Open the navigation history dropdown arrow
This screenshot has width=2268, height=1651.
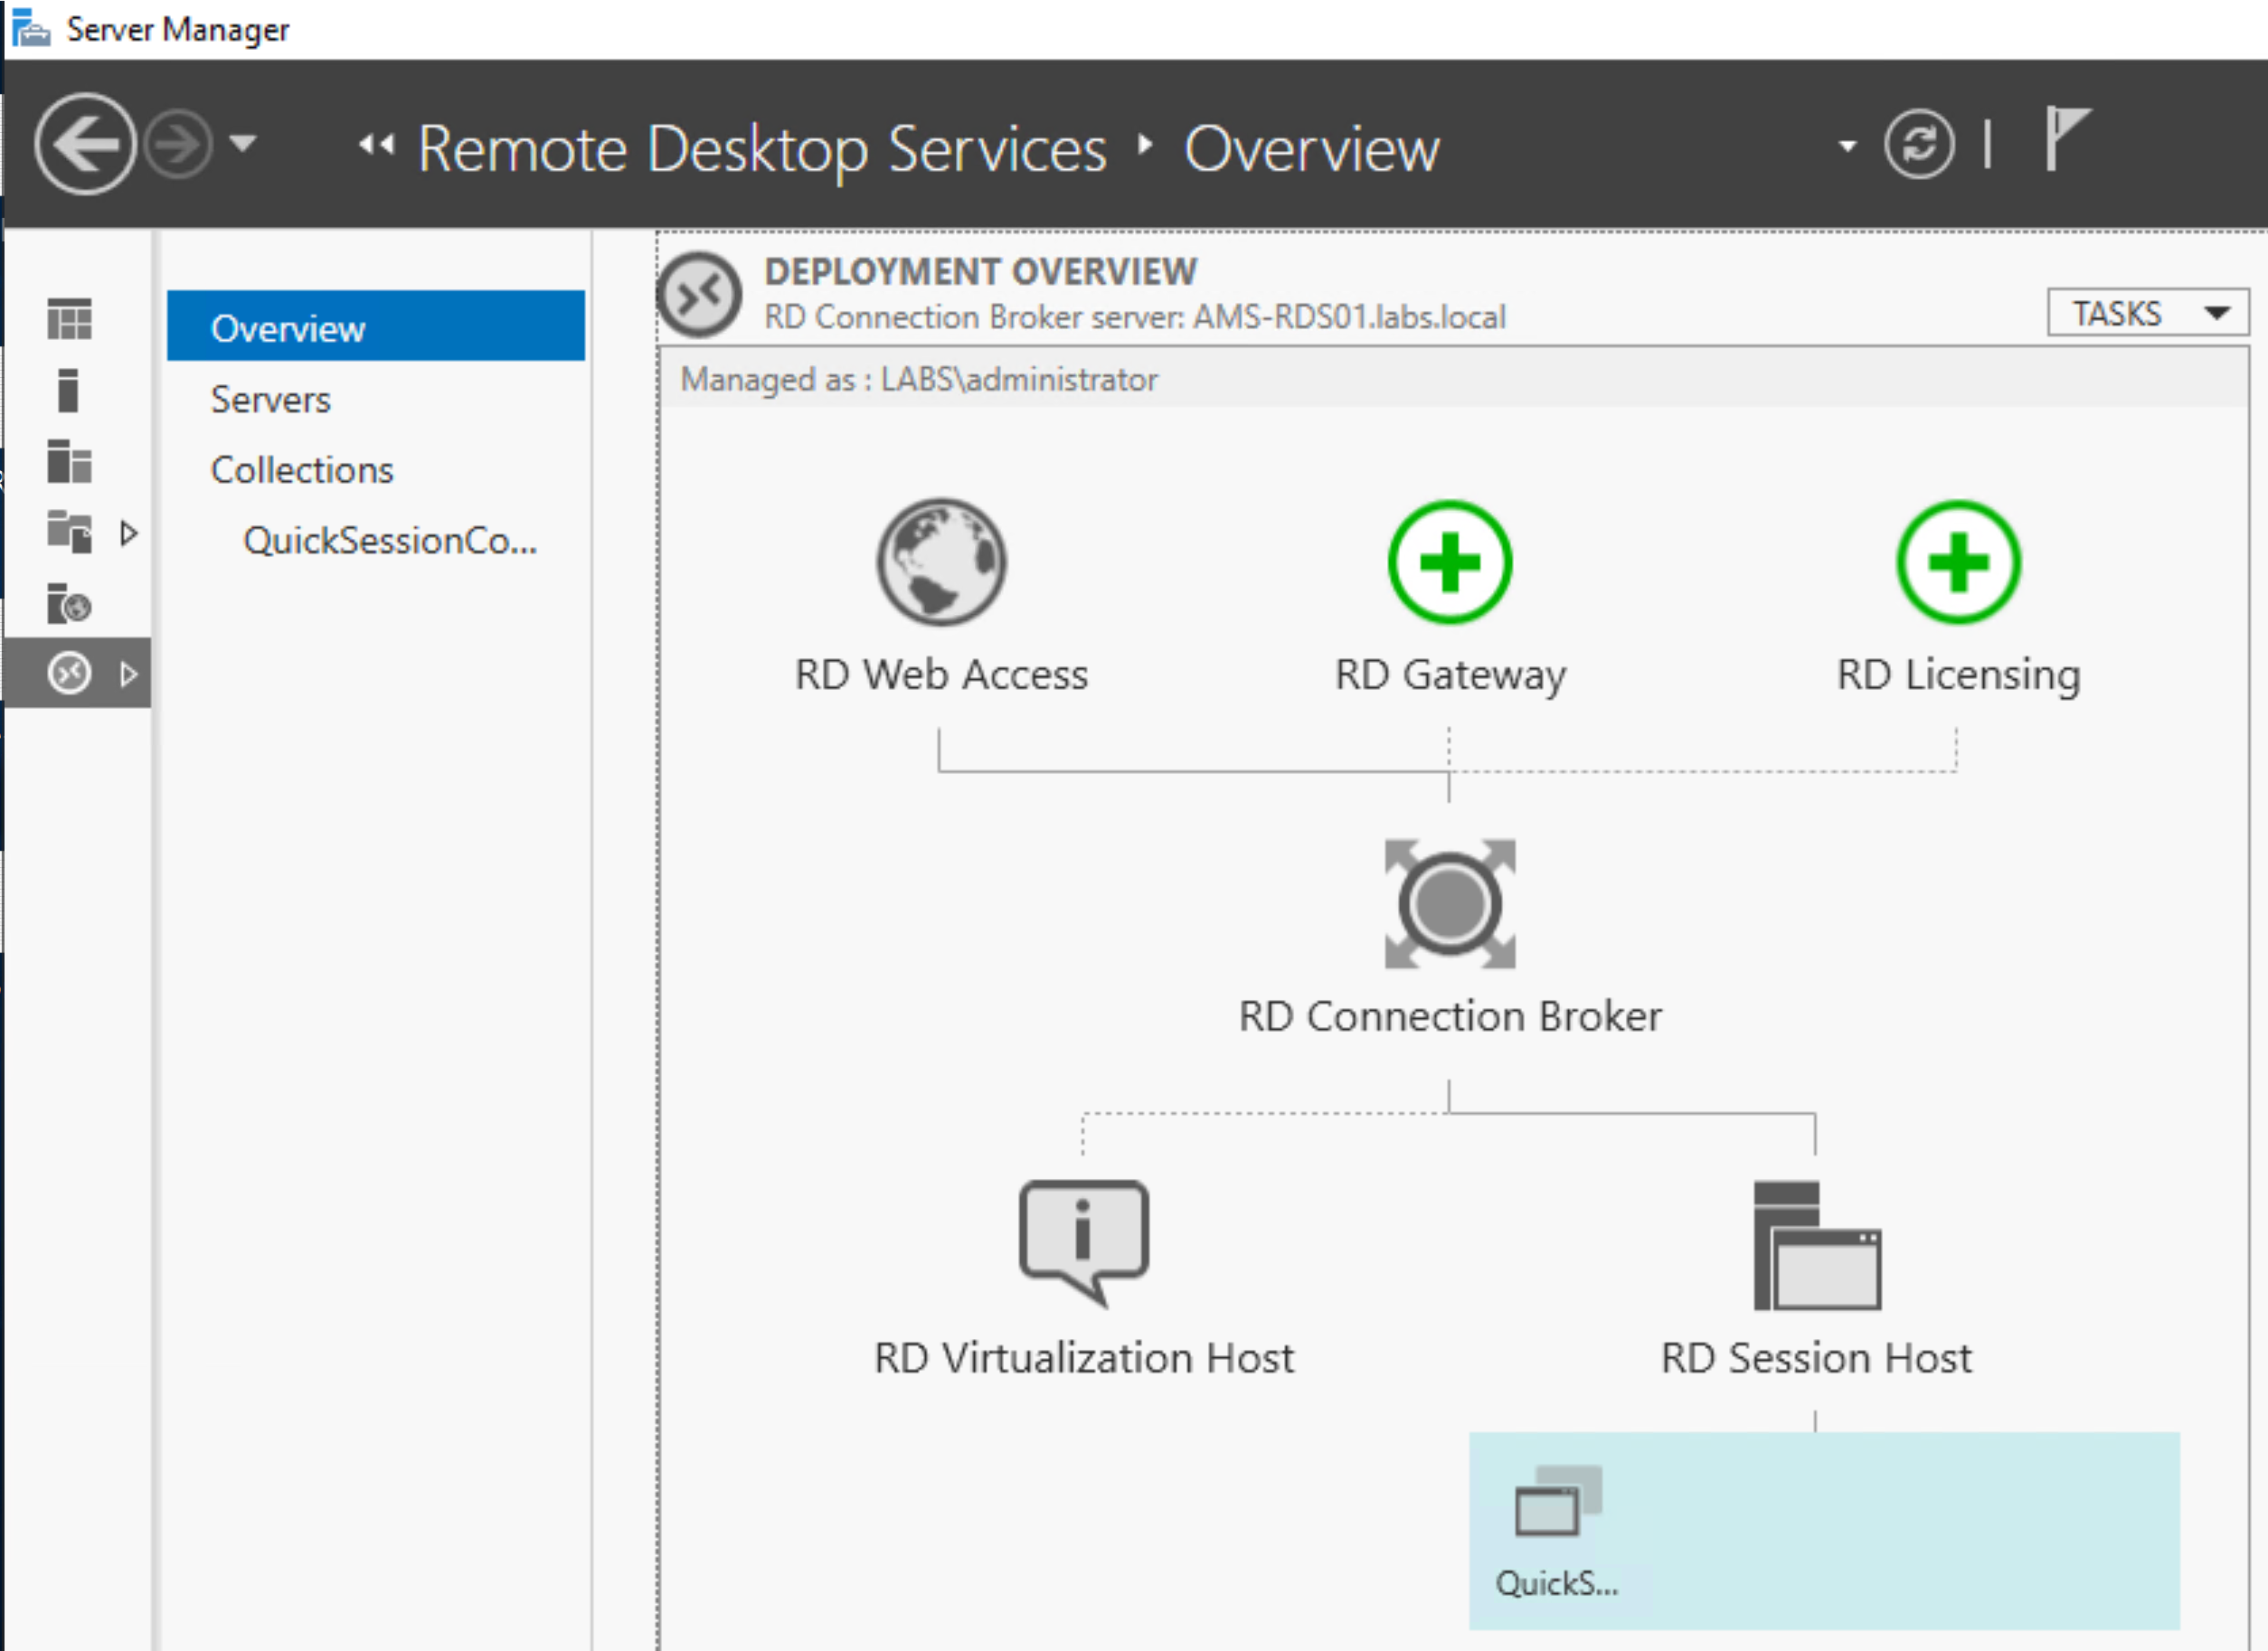pos(243,145)
